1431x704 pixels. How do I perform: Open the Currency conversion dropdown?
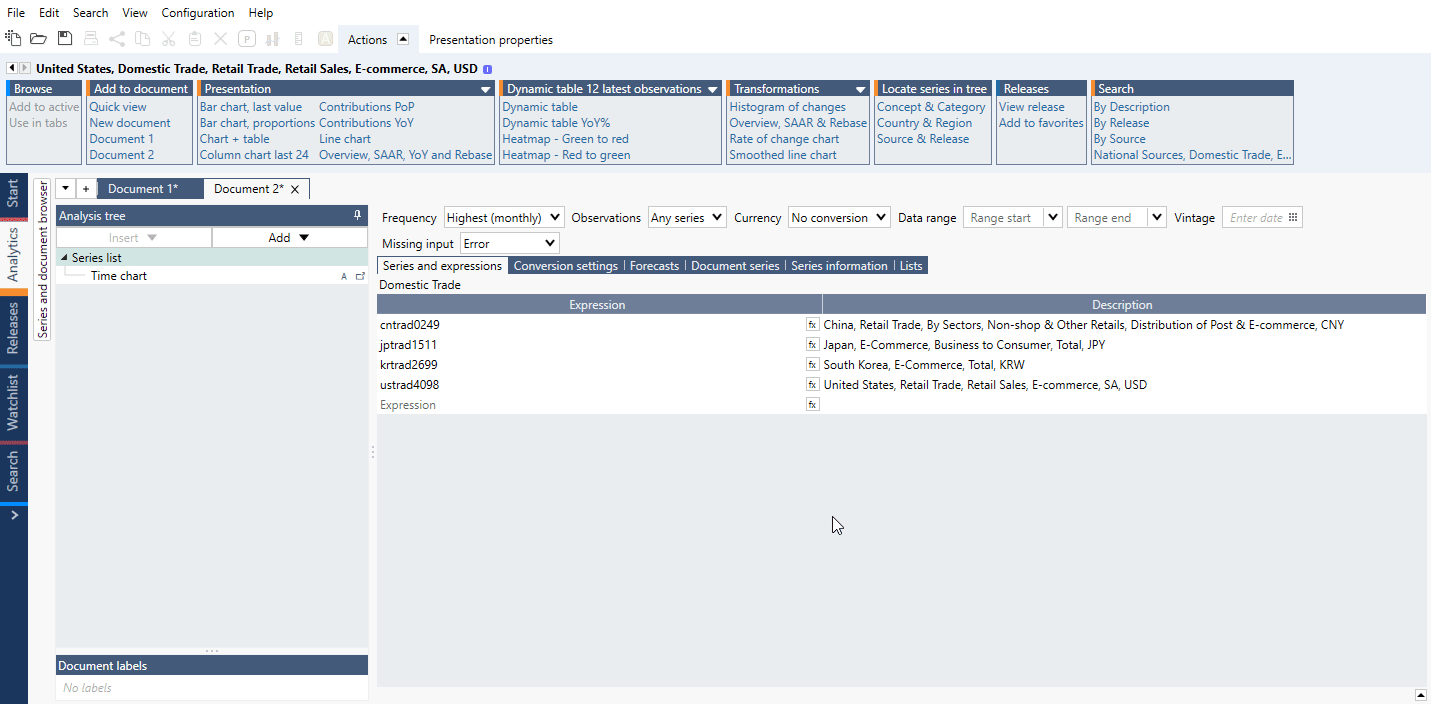(x=838, y=217)
